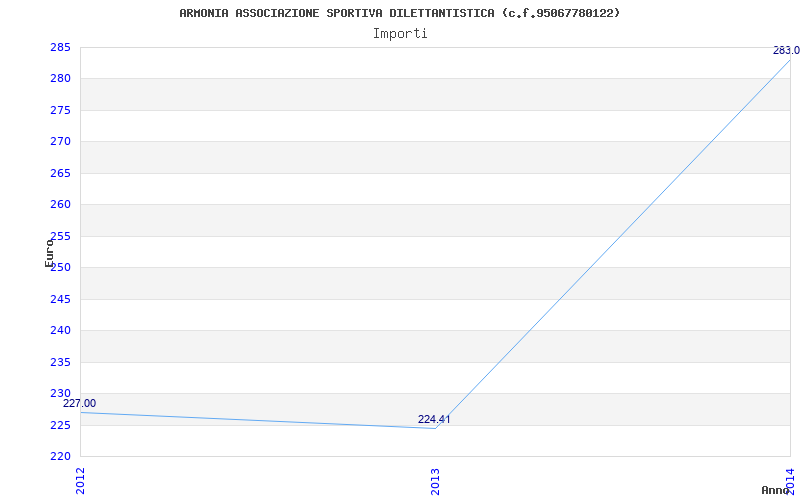800x500 pixels.
Task: Click the 230 y-axis tick label
Action: point(60,393)
